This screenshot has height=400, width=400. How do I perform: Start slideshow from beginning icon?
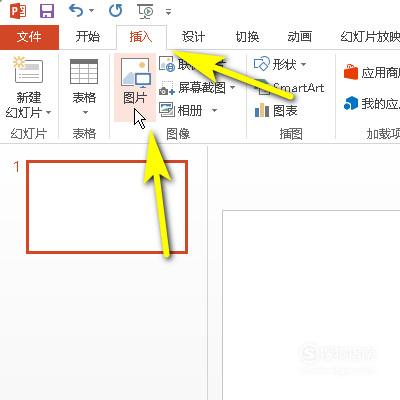[x=146, y=11]
